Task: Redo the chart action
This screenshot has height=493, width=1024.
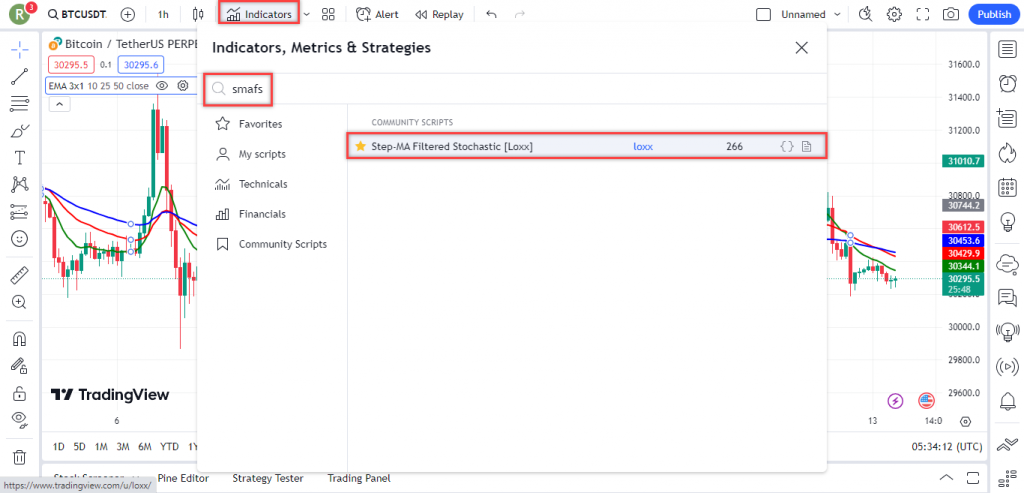Action: [x=520, y=14]
